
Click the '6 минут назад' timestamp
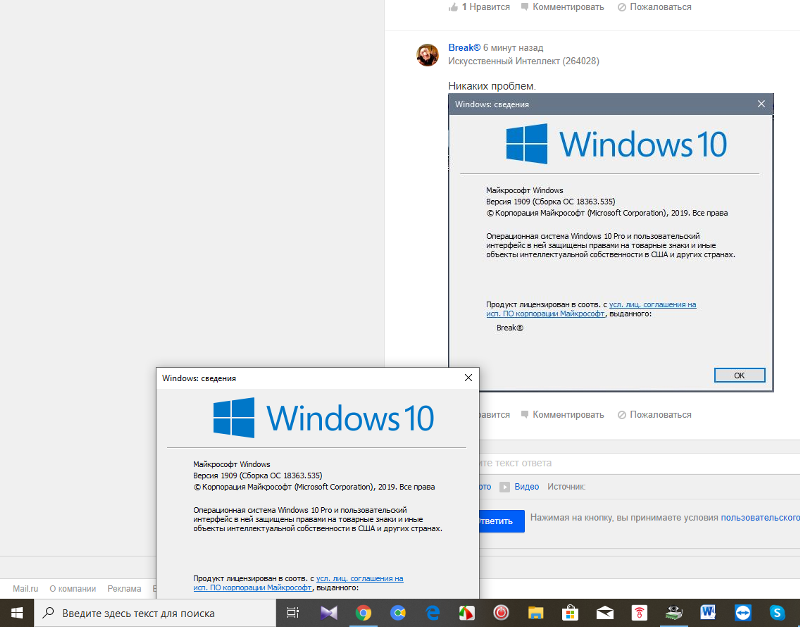513,47
